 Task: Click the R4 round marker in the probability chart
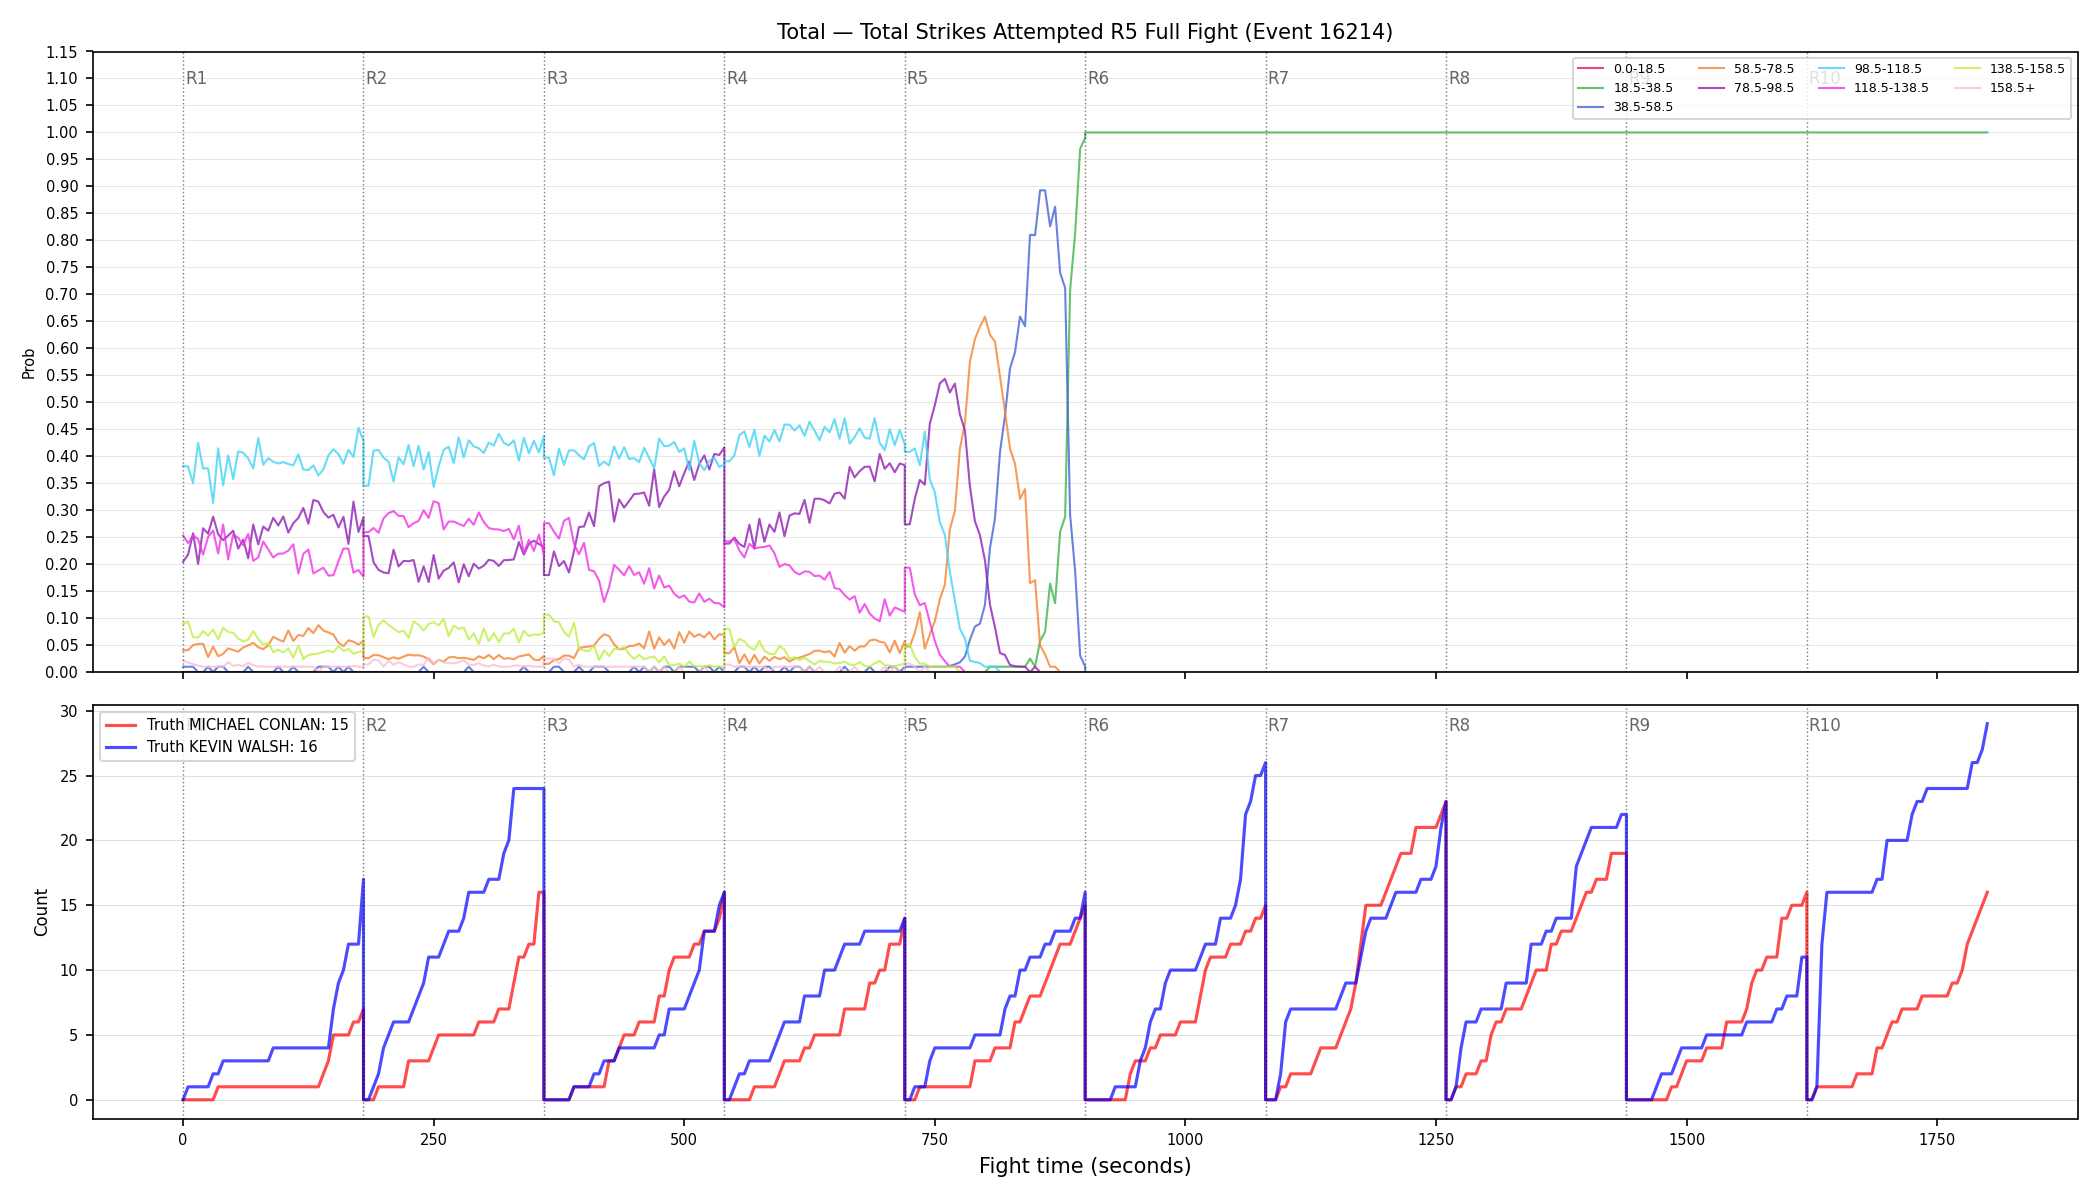[x=737, y=78]
